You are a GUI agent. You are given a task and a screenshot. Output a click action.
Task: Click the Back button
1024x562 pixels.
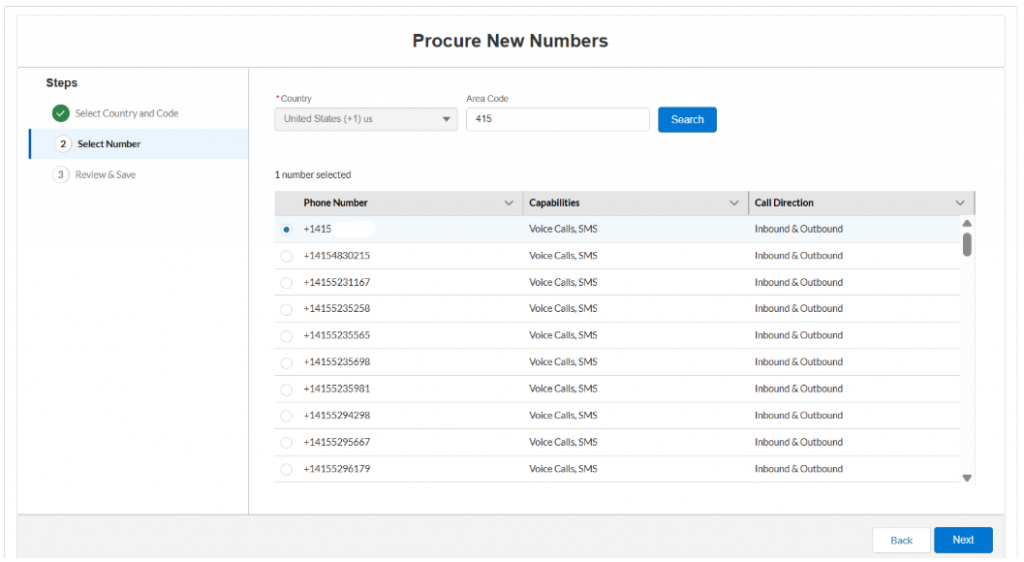click(x=901, y=540)
